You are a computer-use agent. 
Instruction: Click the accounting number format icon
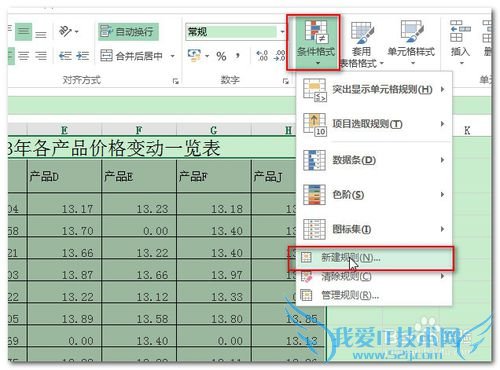[194, 55]
